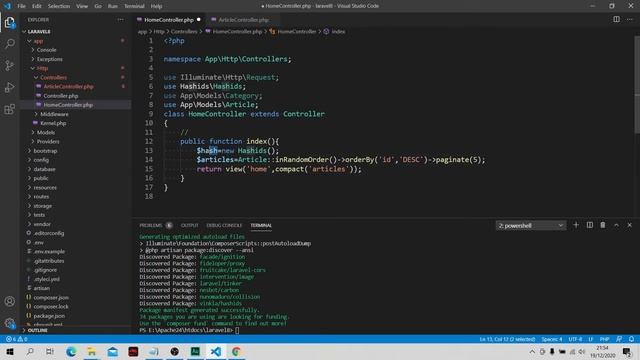Open the Accounts menu icon
The width and height of the screenshot is (640, 360).
coord(9,301)
